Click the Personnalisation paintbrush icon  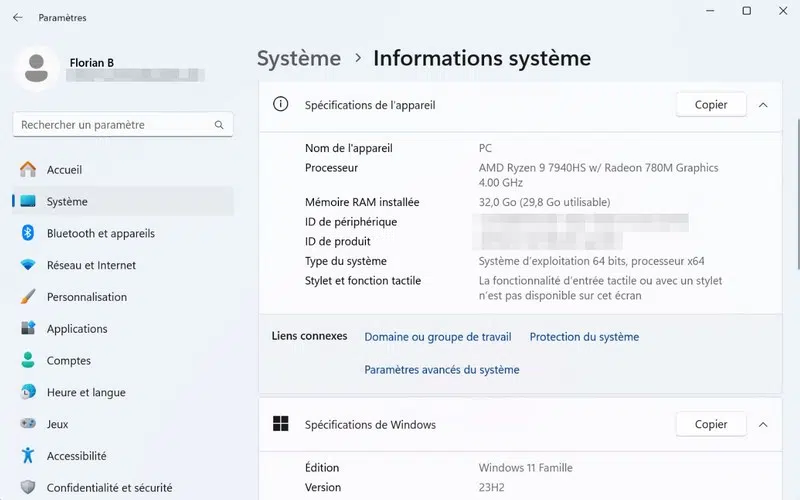click(x=28, y=297)
